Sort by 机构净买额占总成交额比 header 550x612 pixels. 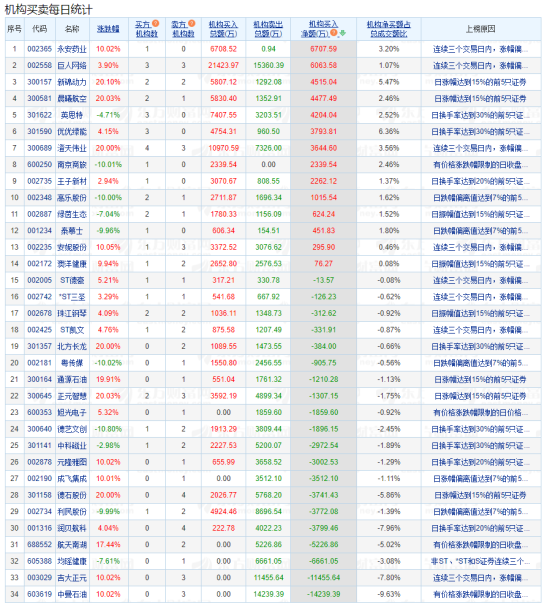click(x=389, y=29)
